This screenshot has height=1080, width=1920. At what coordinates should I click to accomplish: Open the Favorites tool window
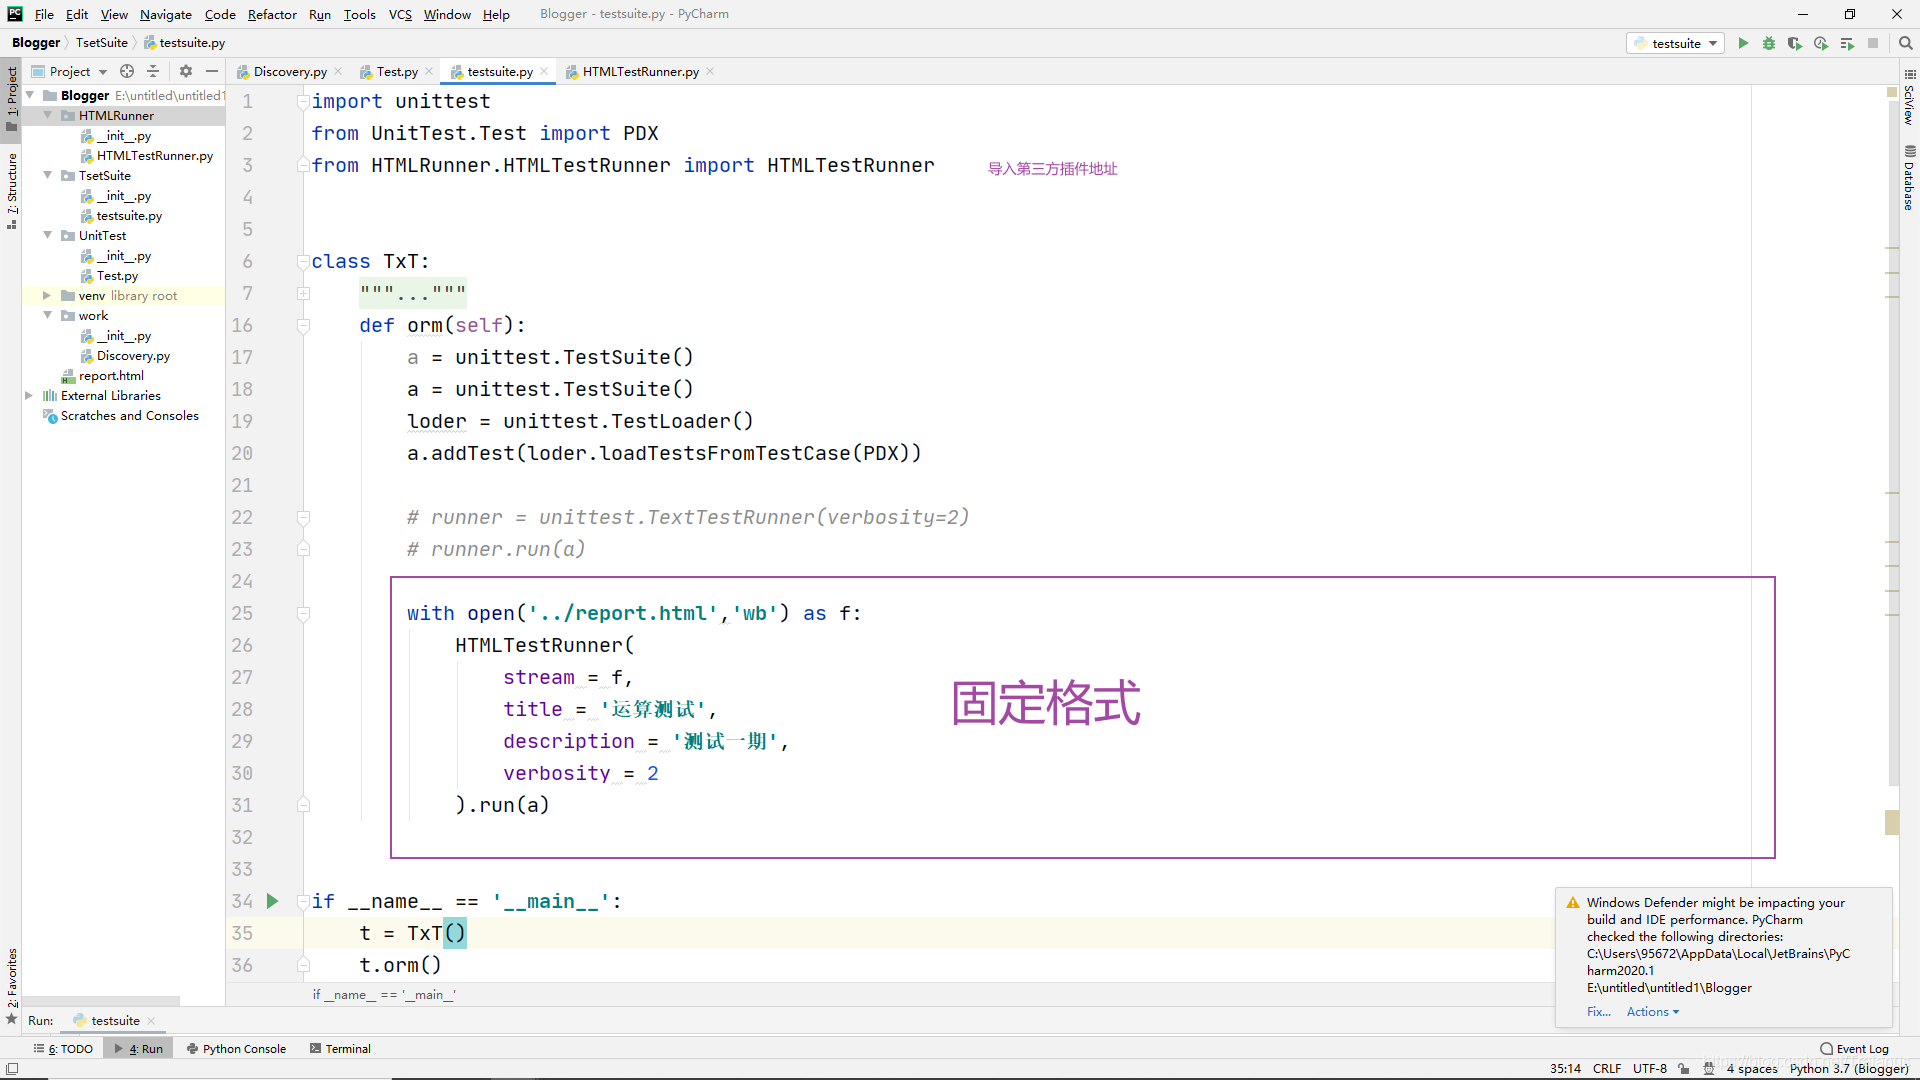click(x=12, y=984)
